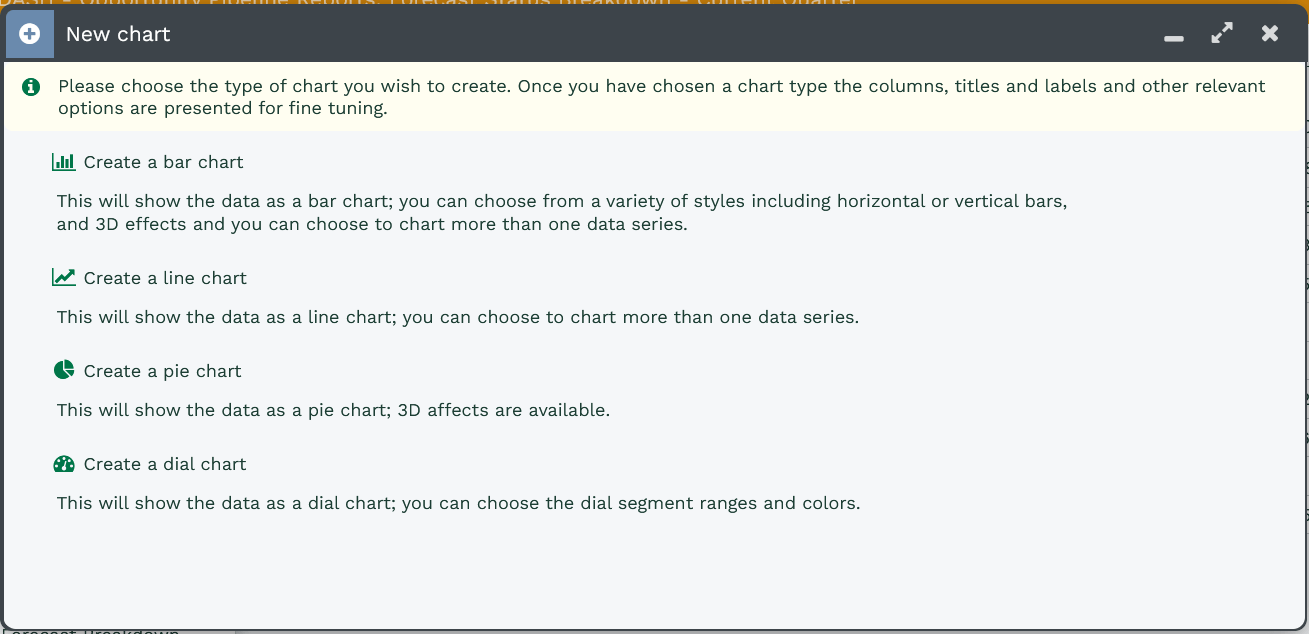The image size is (1309, 634).
Task: Close the New chart dialog
Action: pyautogui.click(x=1270, y=33)
